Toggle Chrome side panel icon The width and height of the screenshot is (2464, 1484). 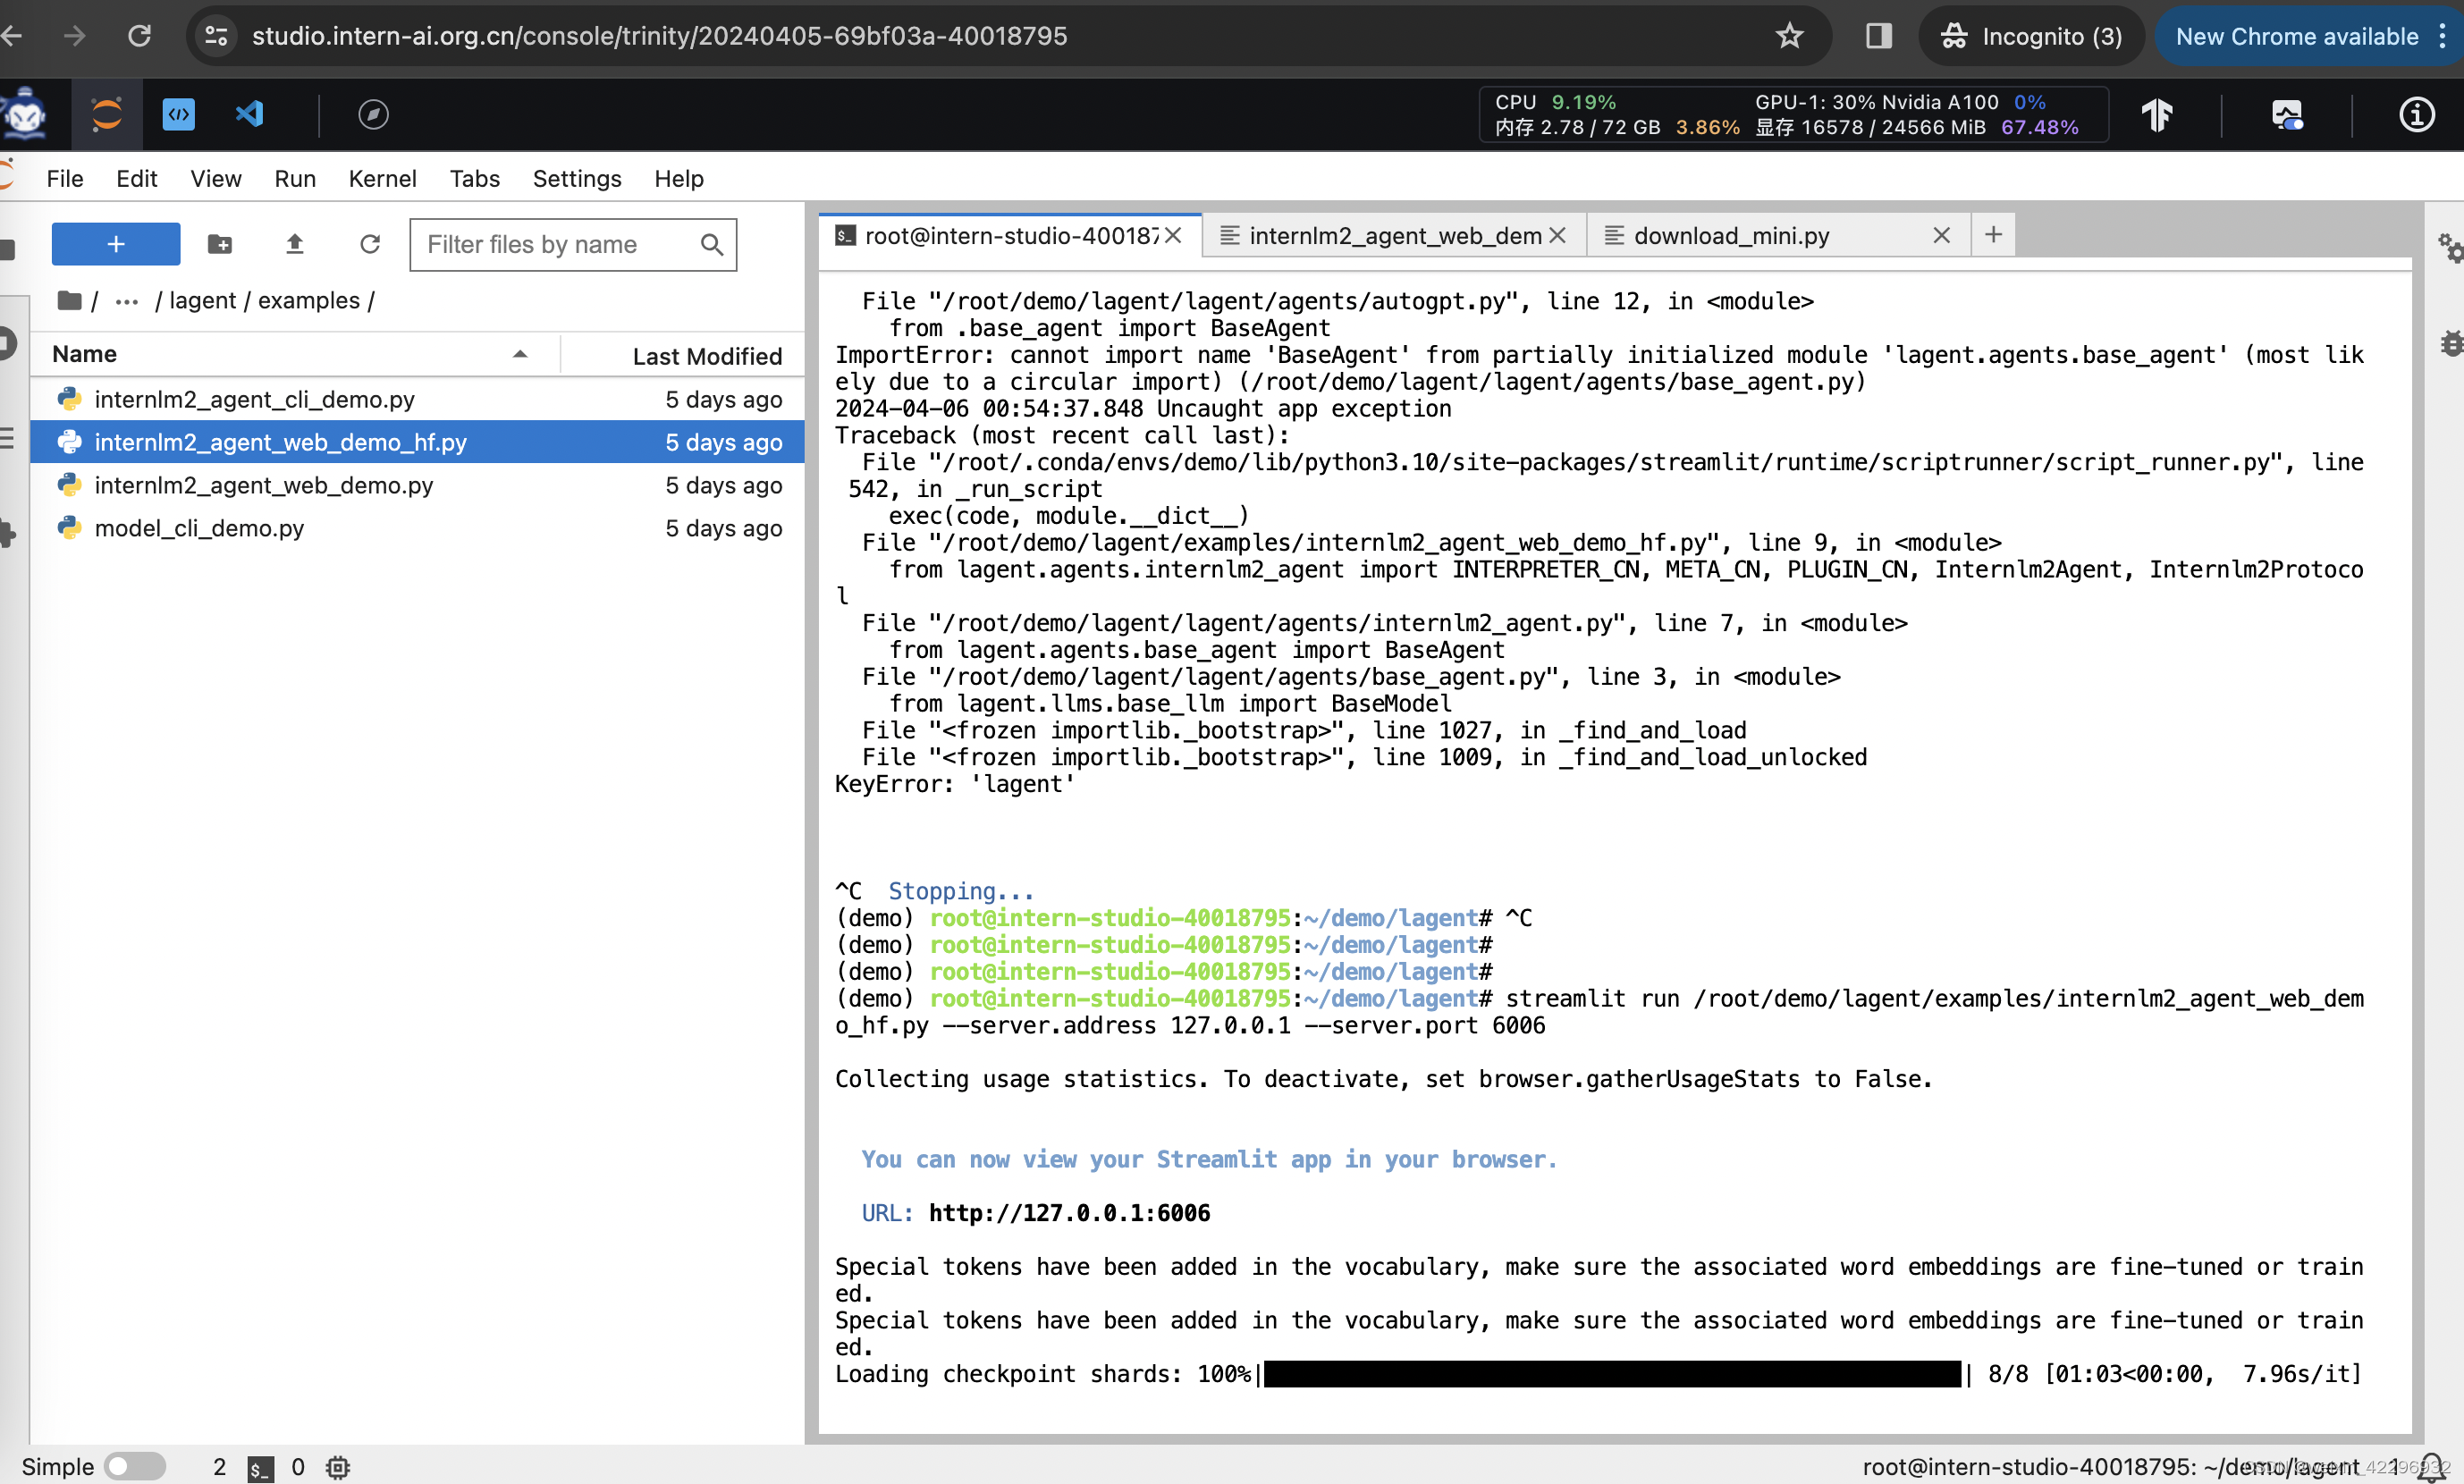1878,36
